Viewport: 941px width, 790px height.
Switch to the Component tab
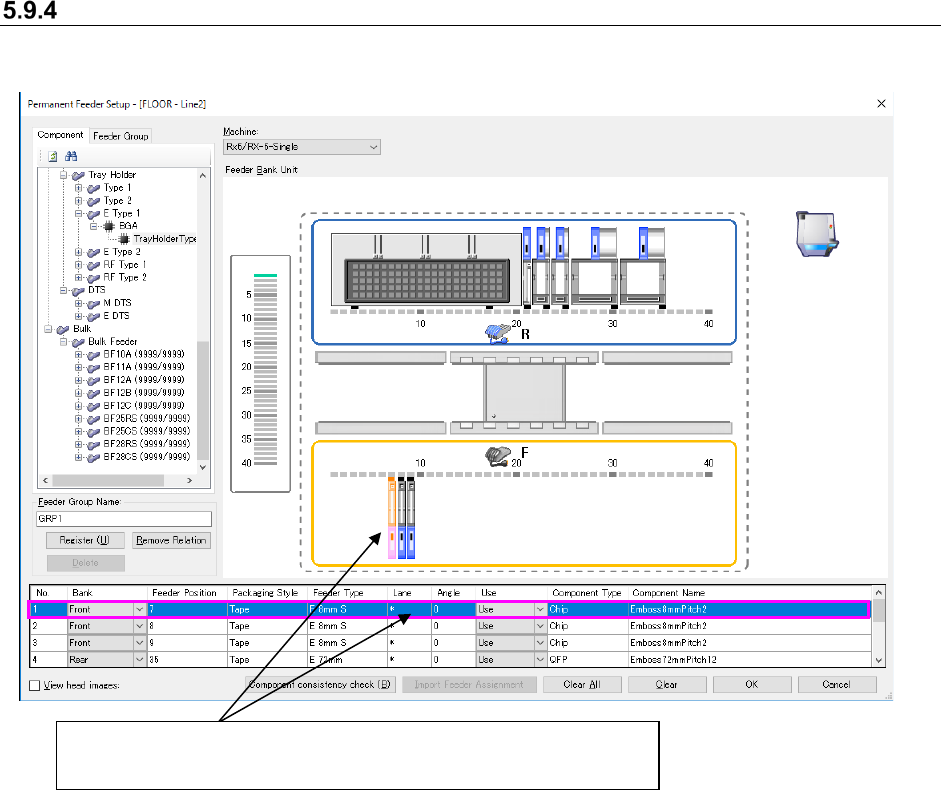point(60,135)
